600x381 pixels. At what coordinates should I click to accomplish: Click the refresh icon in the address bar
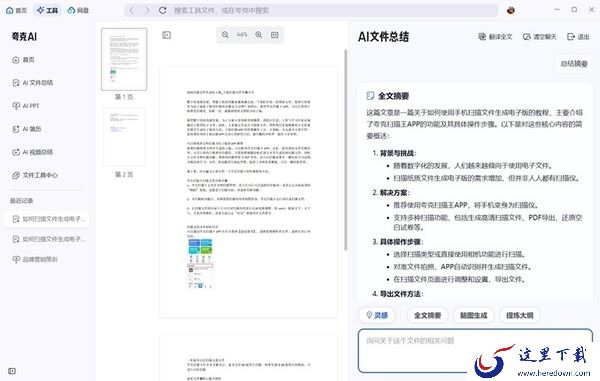click(x=163, y=10)
